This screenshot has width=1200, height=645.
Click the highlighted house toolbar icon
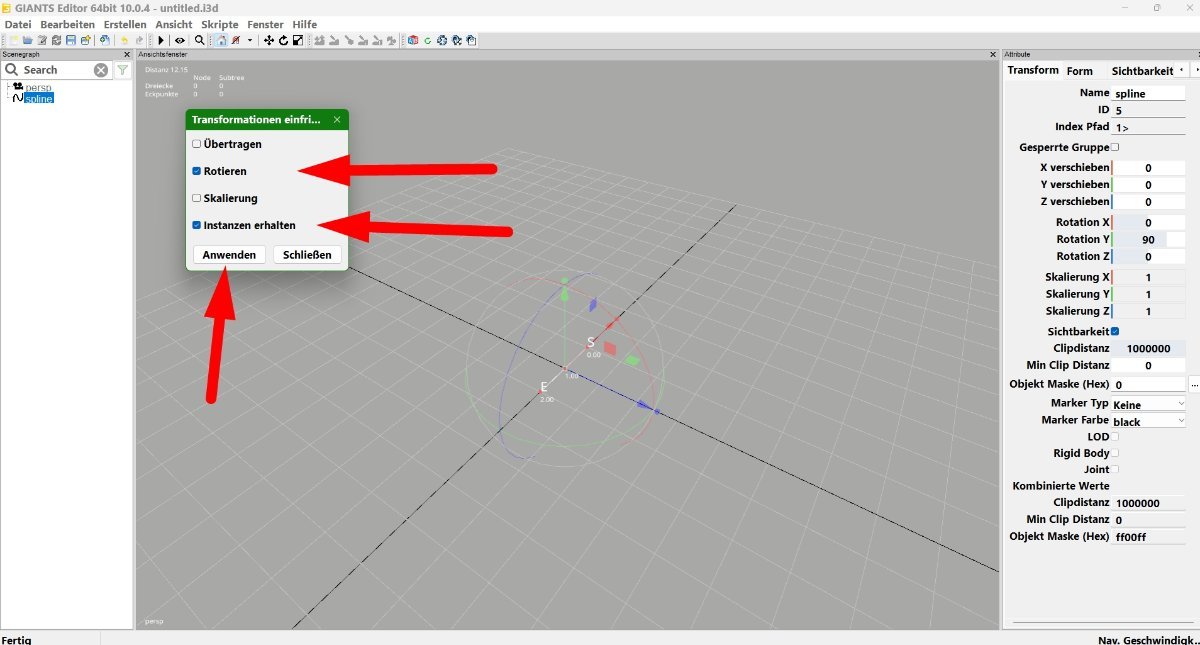pos(221,40)
